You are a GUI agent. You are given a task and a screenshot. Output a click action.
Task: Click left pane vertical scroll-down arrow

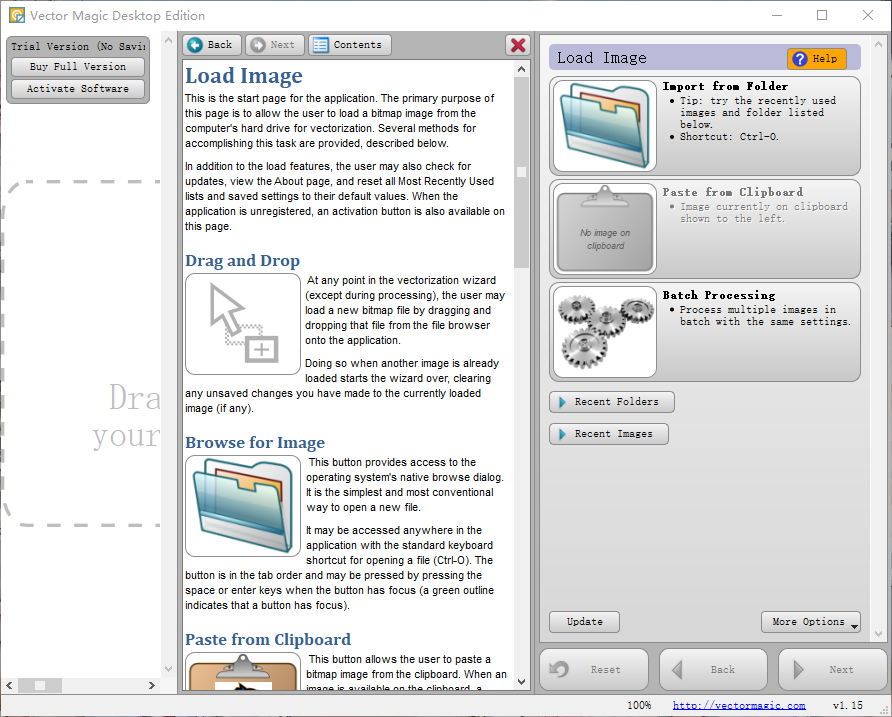[x=168, y=669]
